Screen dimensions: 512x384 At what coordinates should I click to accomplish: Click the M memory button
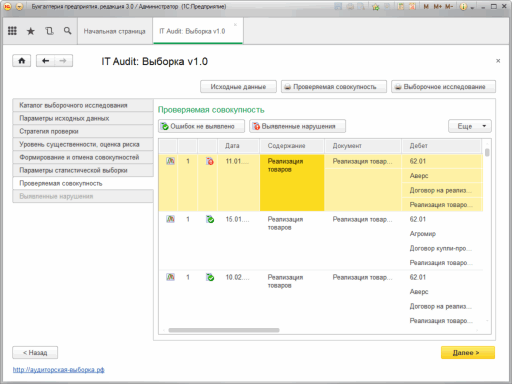click(x=426, y=6)
